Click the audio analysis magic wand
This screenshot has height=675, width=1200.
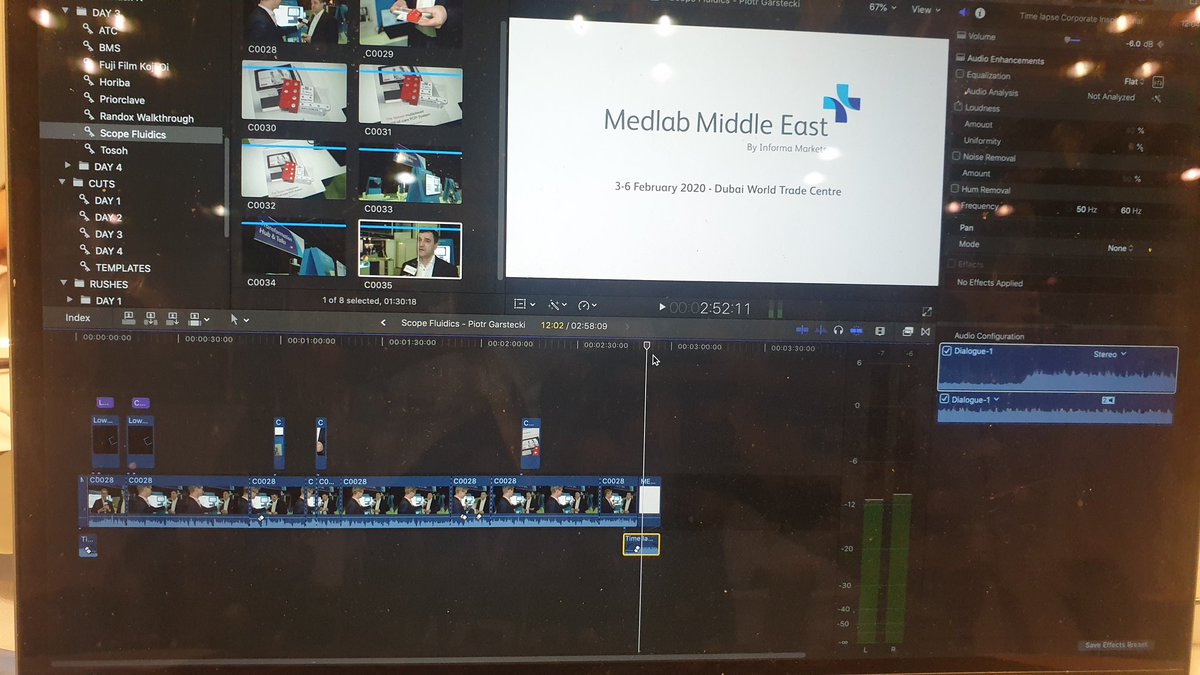pyautogui.click(x=1157, y=98)
